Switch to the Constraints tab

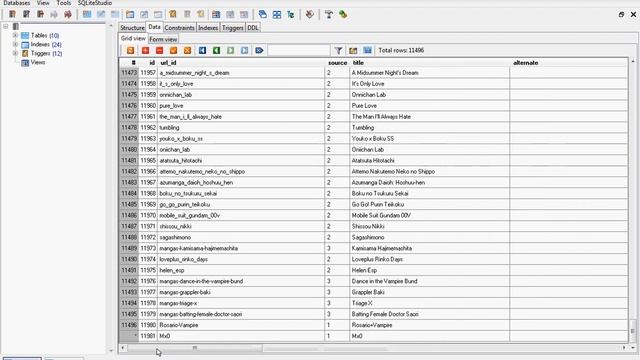click(x=179, y=28)
